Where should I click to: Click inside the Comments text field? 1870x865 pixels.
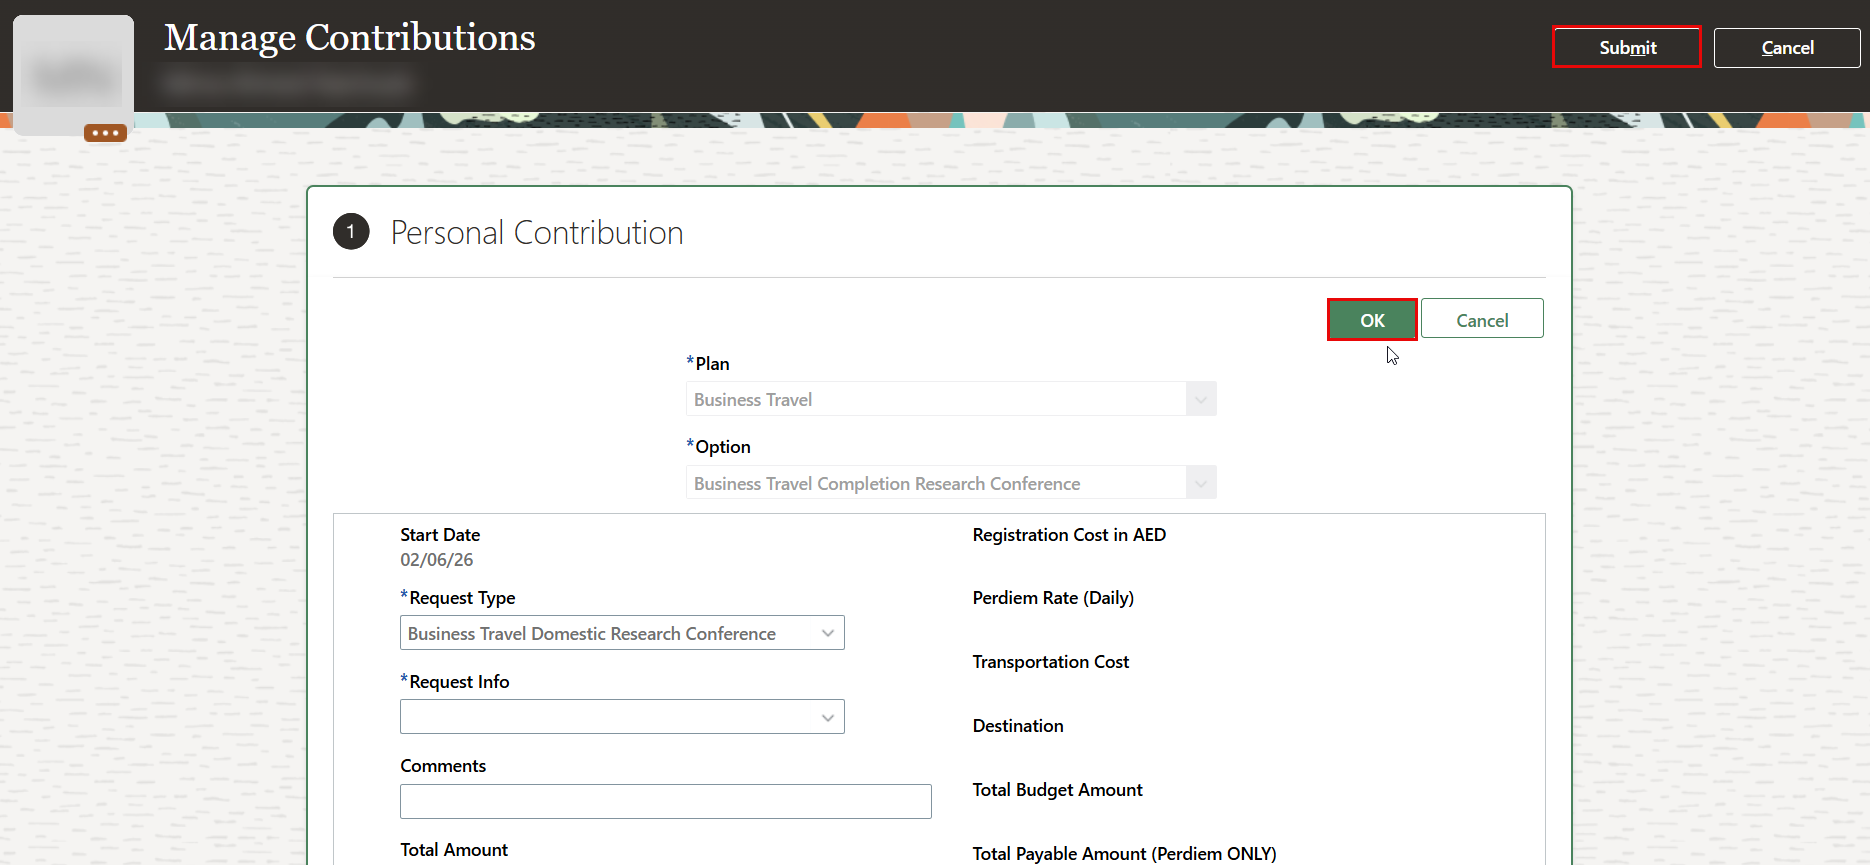[x=666, y=801]
